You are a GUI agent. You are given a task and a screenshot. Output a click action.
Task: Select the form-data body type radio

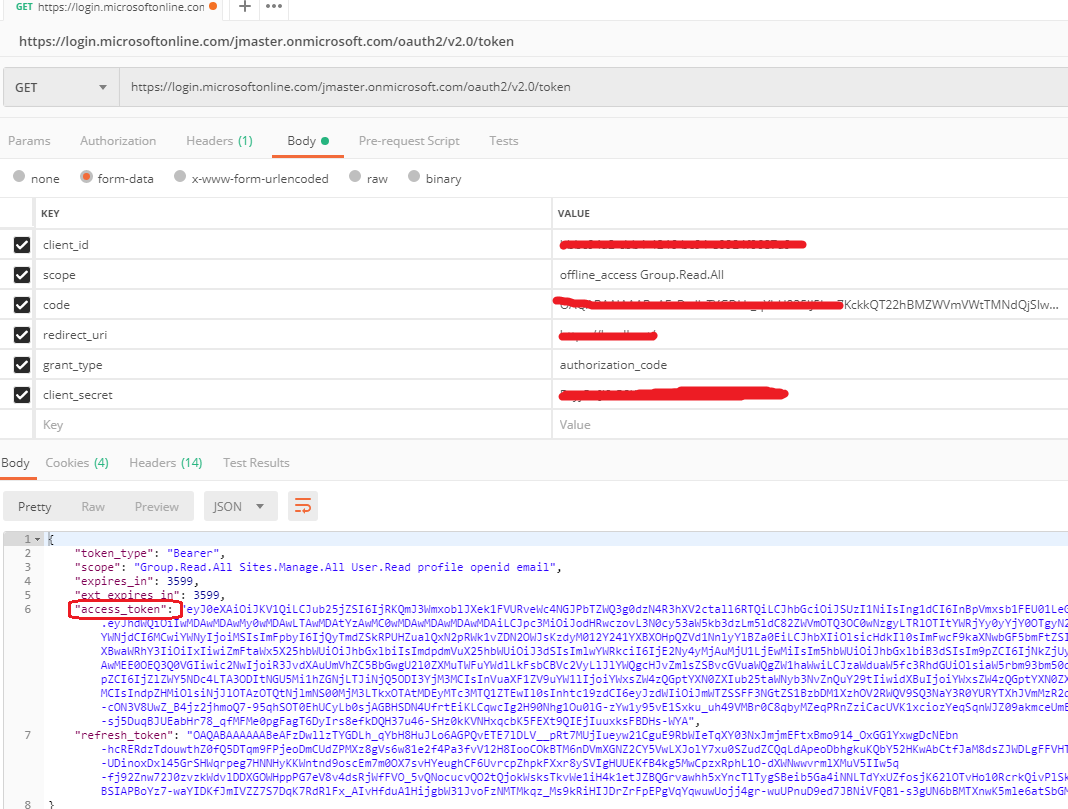(x=86, y=176)
